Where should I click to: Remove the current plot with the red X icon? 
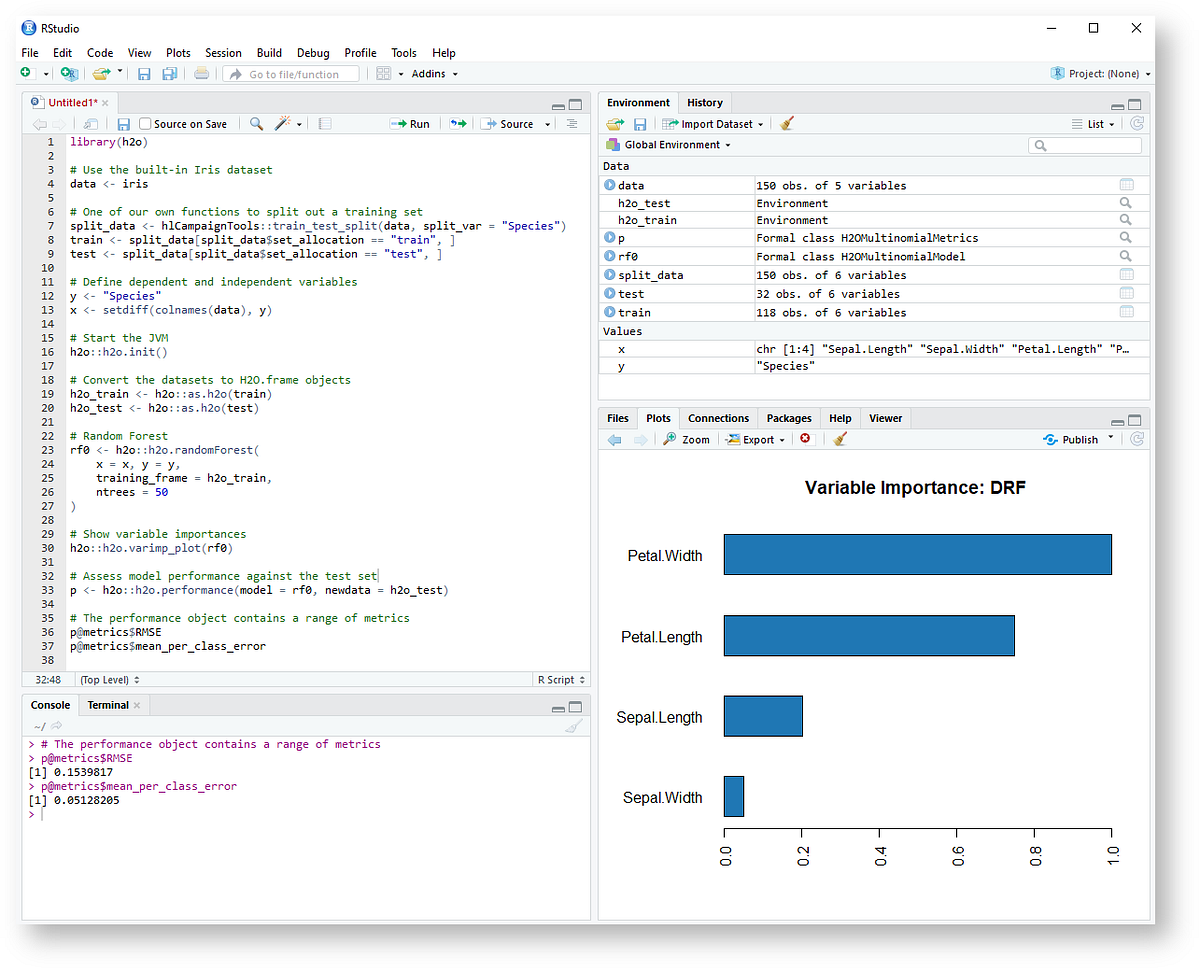click(x=806, y=439)
